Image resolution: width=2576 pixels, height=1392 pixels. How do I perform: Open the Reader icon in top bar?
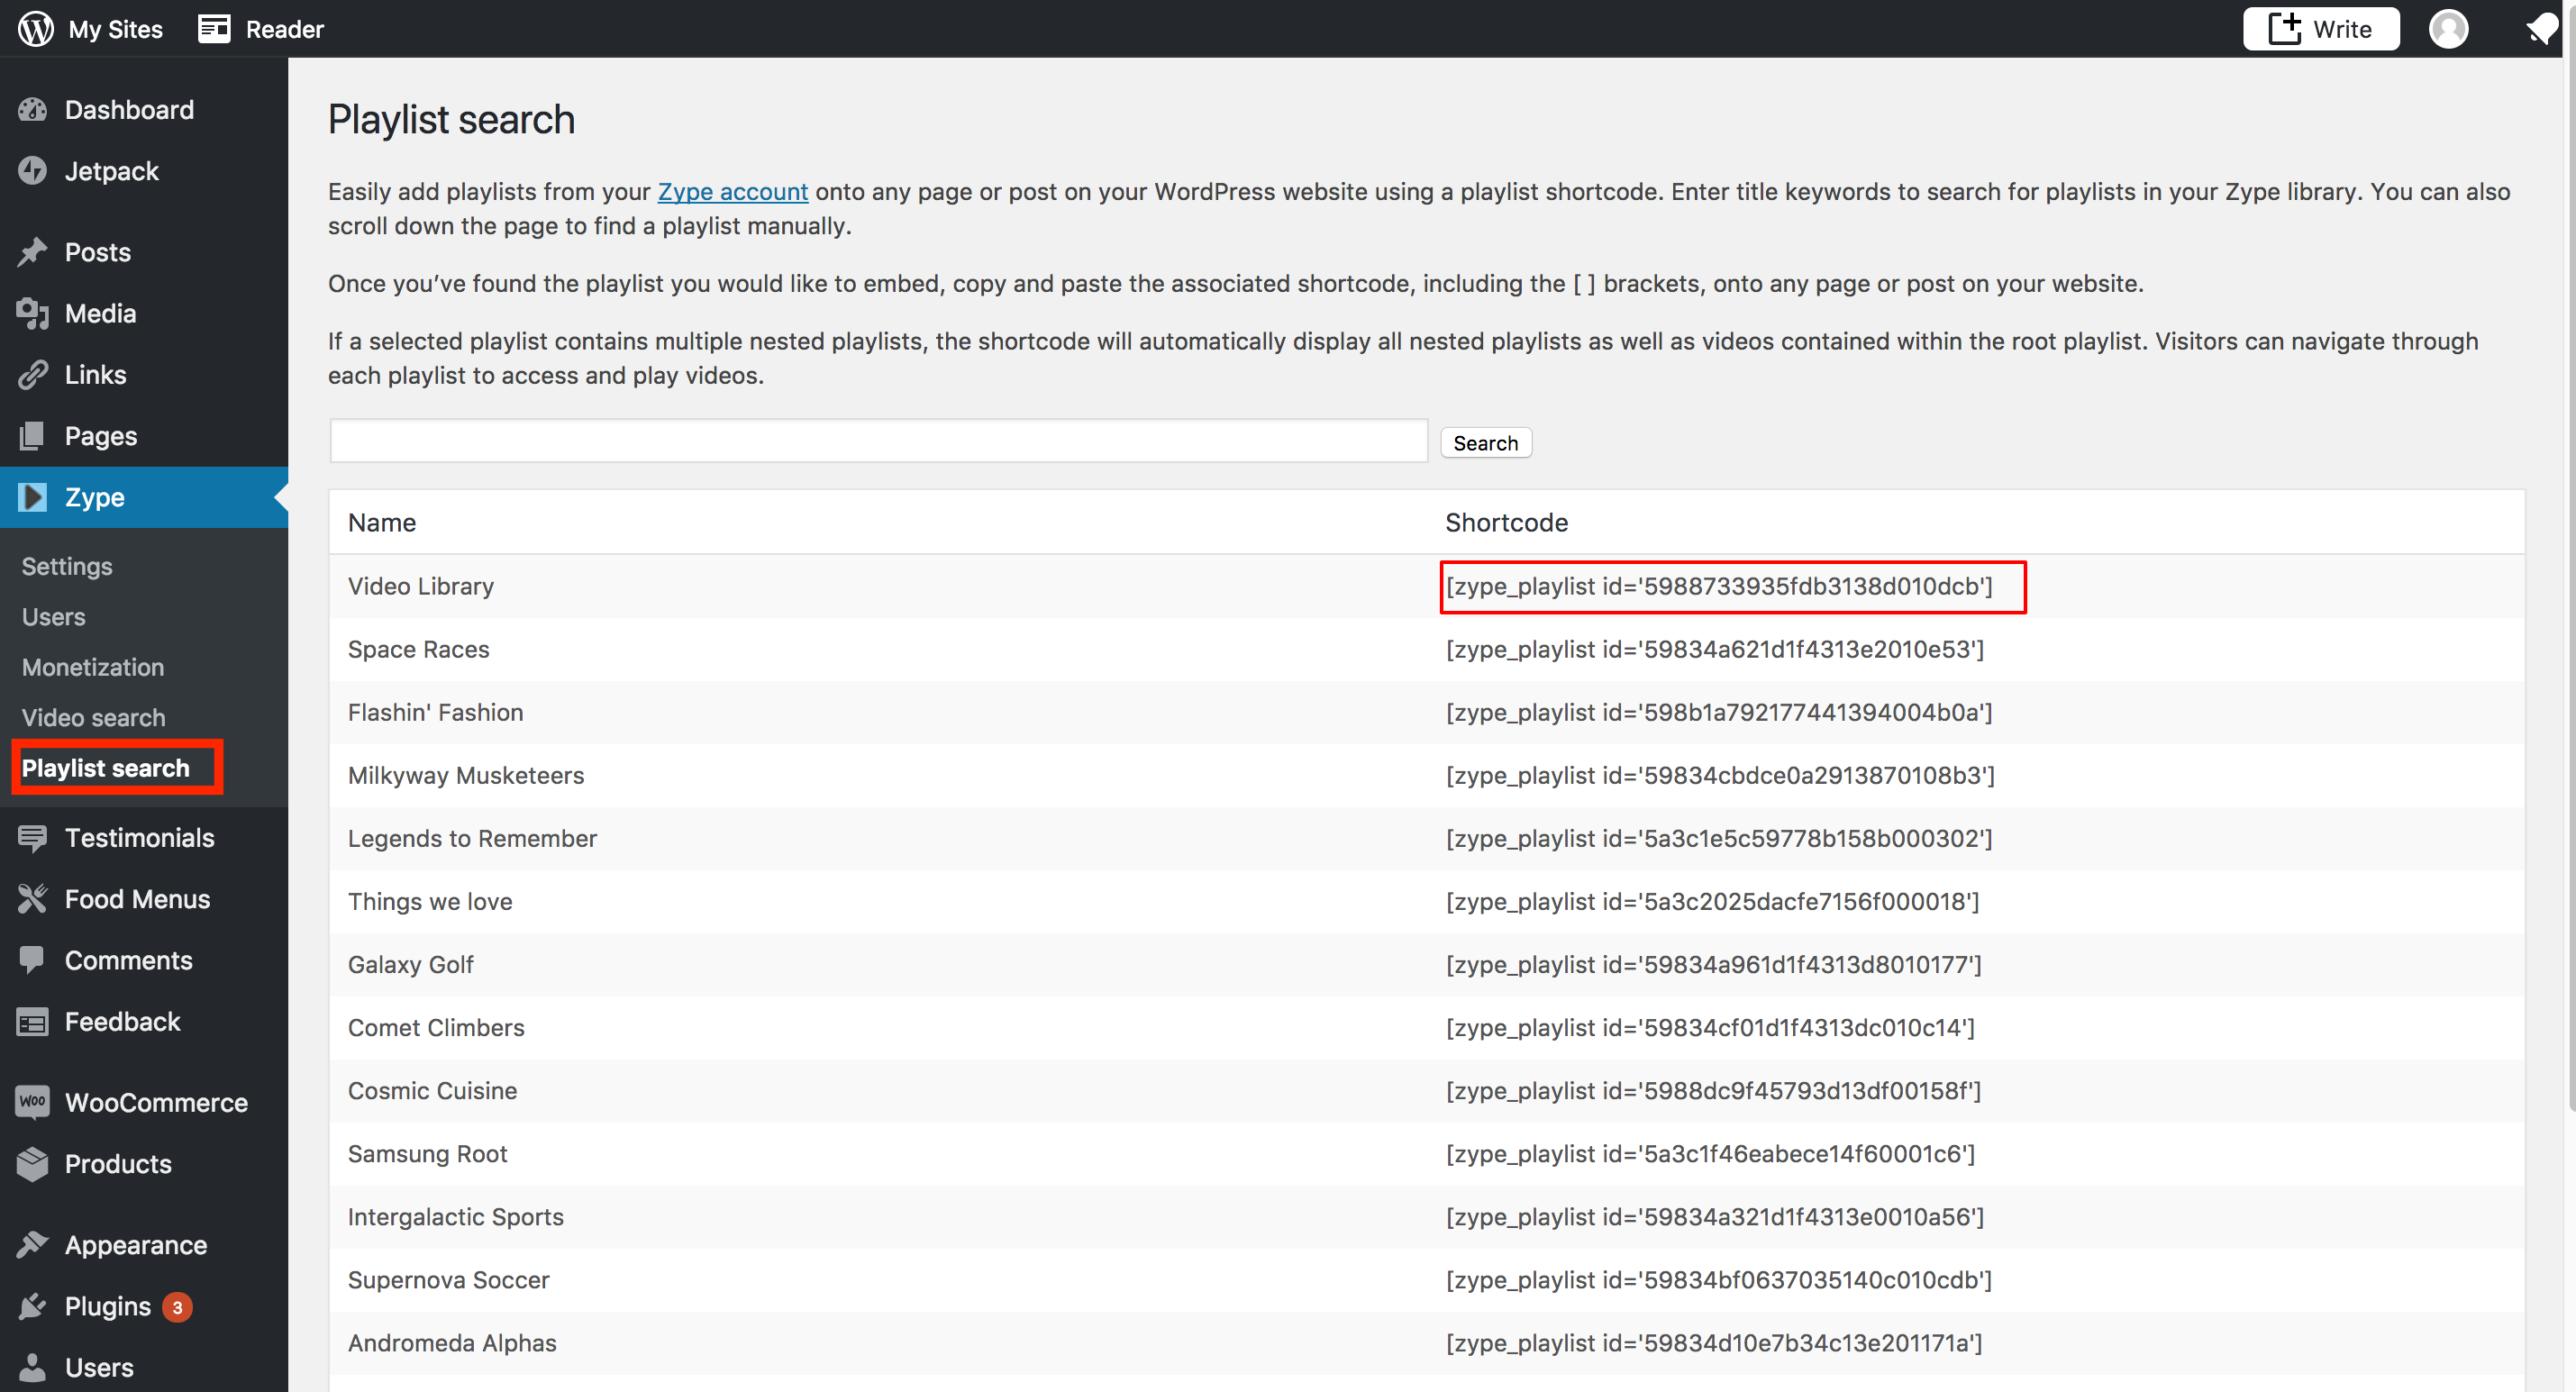tap(214, 29)
